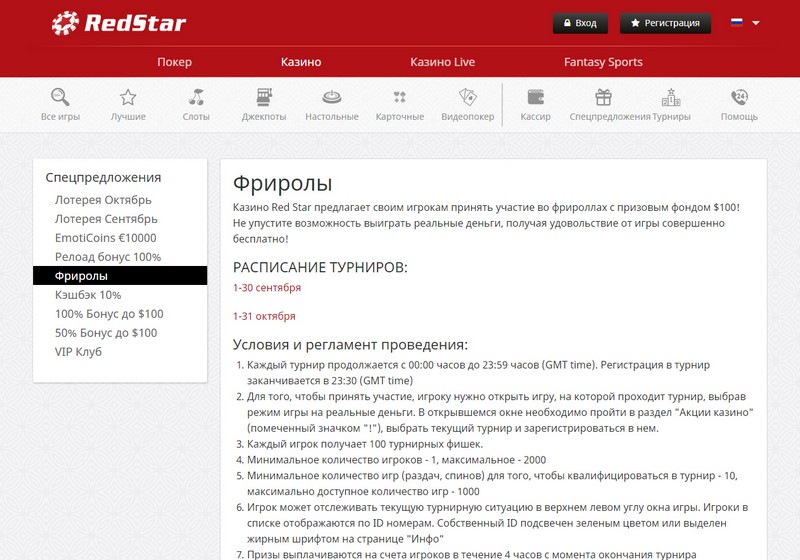Open VIP Клуб in sidebar
Viewport: 800px width, 560px height.
point(78,351)
